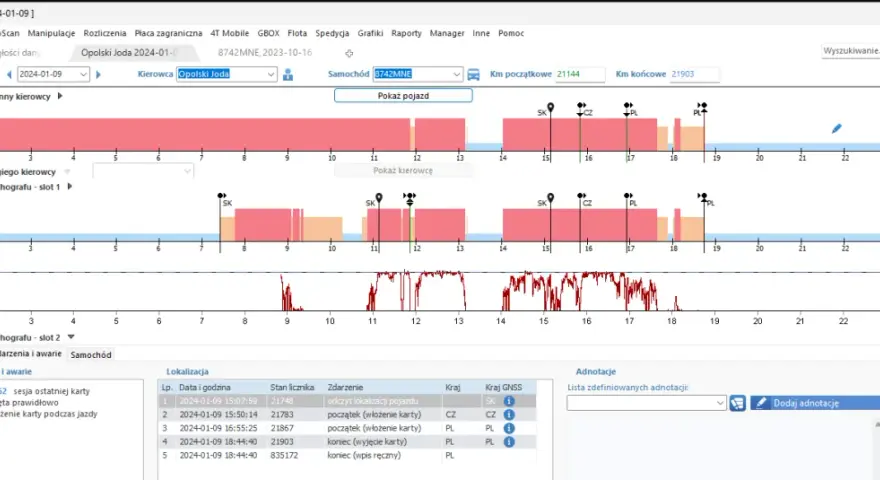Expand the tachograph slot 2 section

(x=71, y=337)
